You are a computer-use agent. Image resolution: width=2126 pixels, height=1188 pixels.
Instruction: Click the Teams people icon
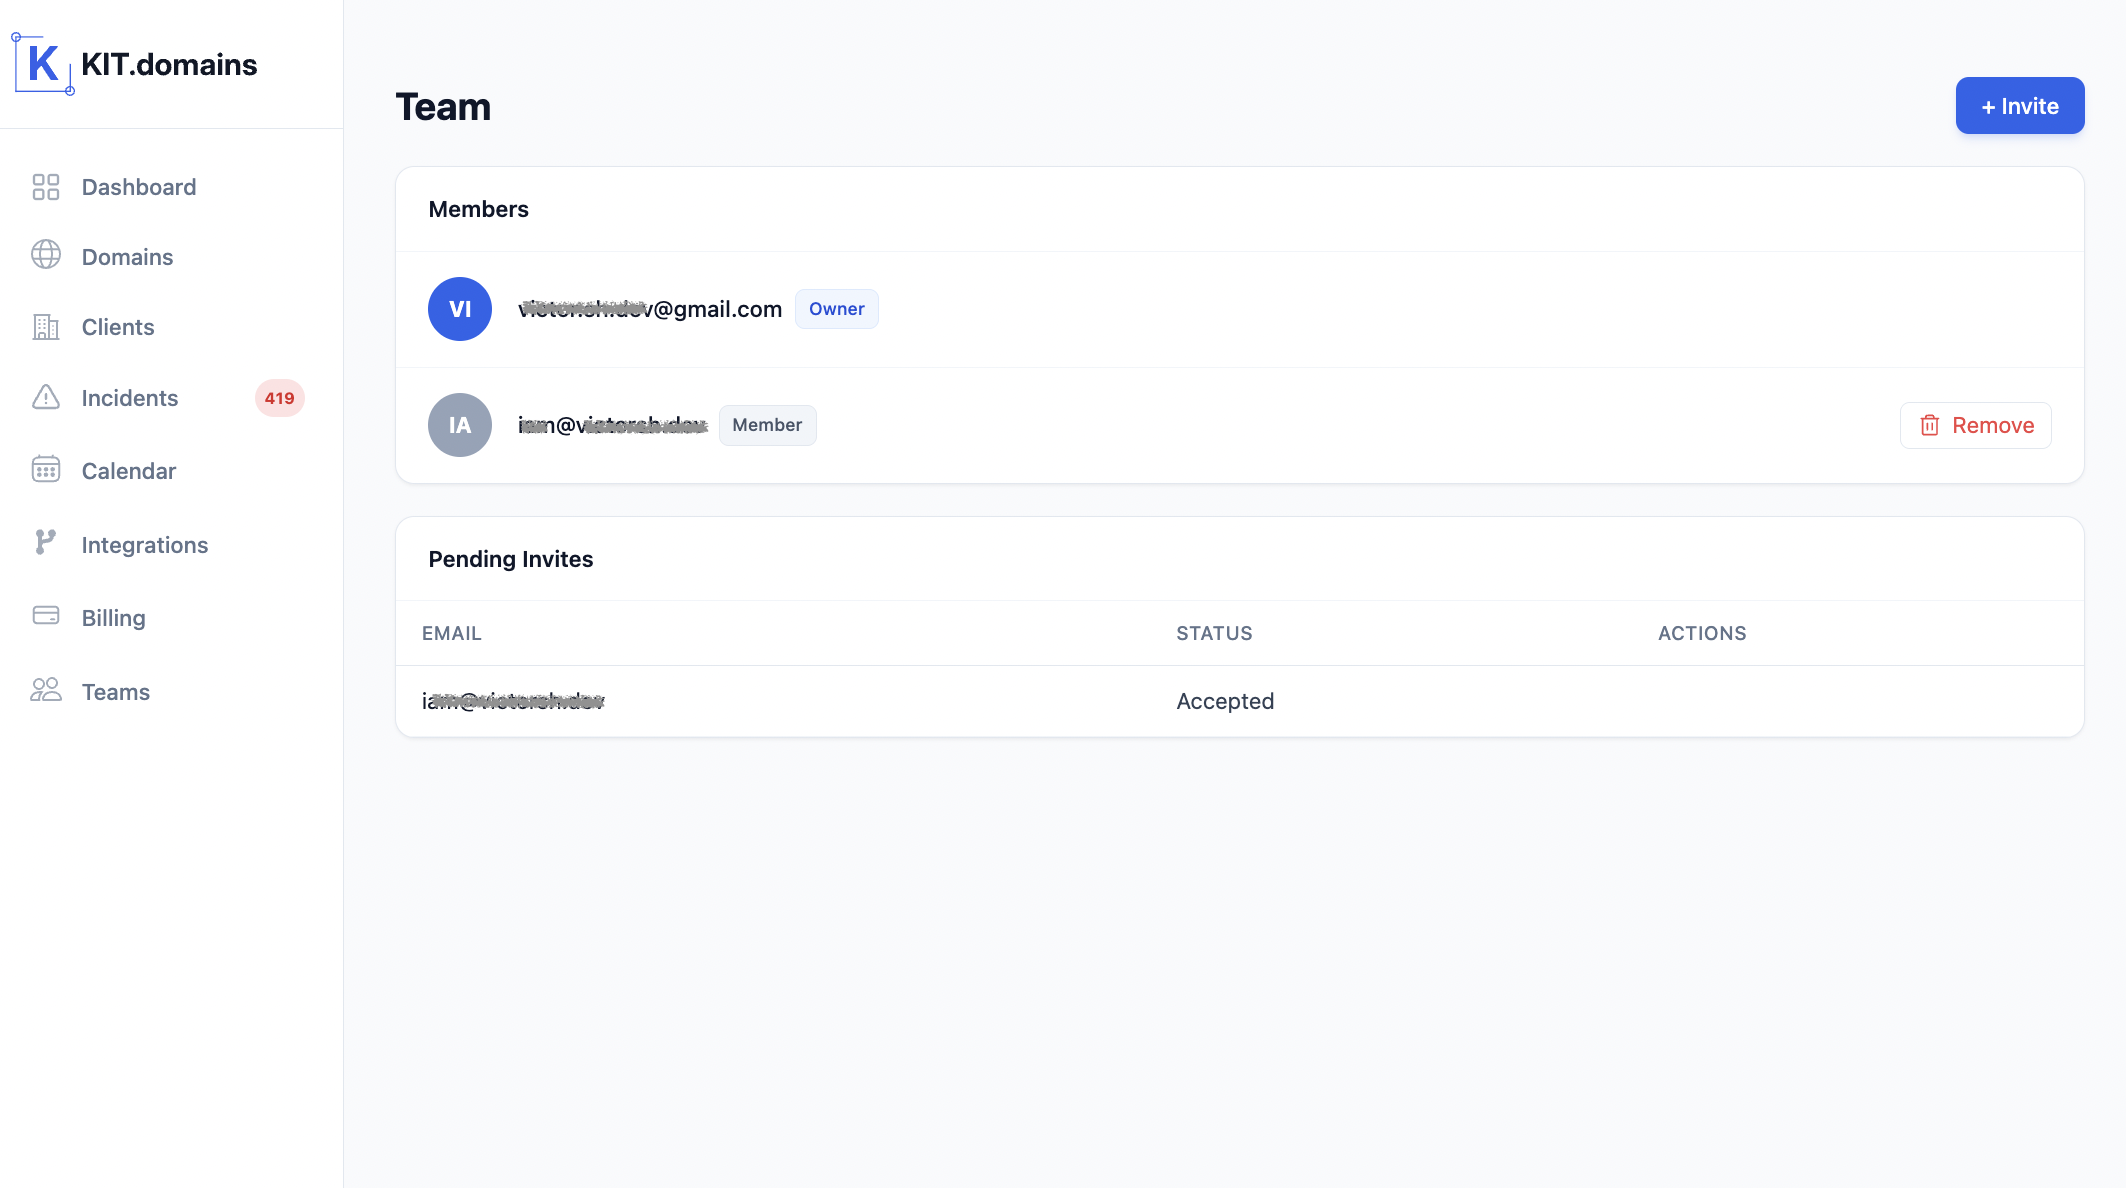46,690
